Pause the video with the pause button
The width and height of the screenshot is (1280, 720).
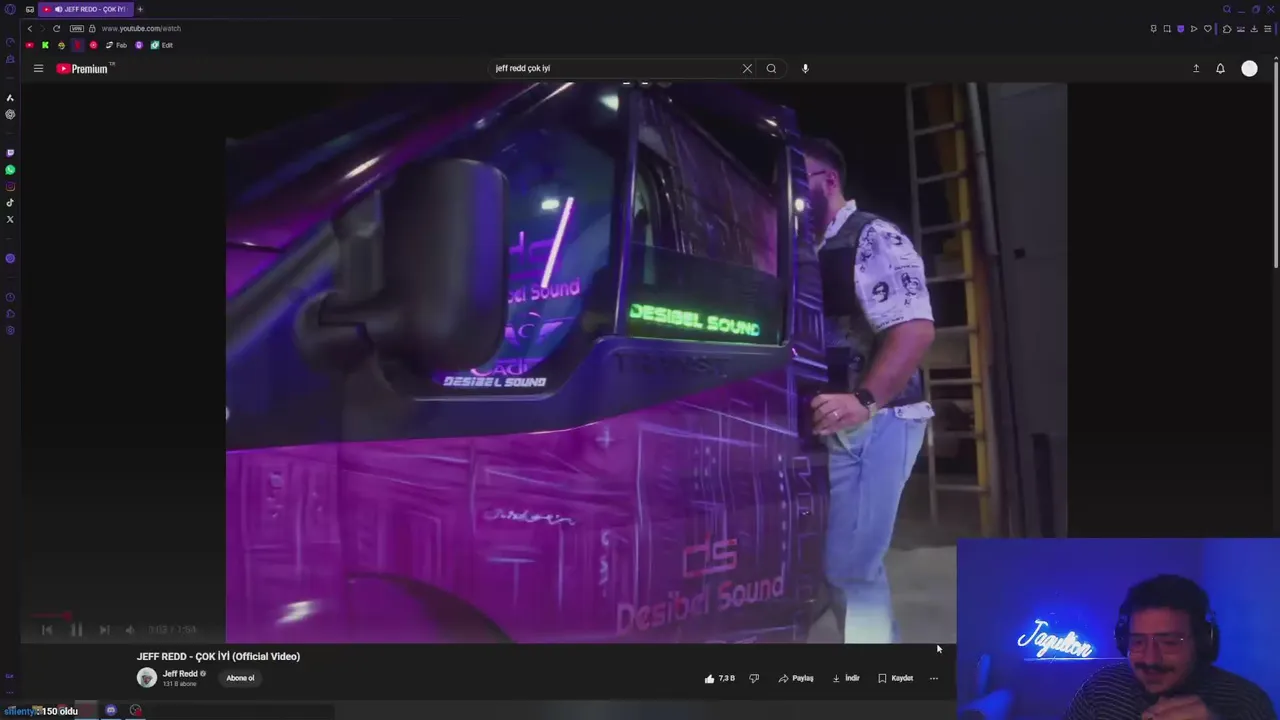[x=76, y=629]
